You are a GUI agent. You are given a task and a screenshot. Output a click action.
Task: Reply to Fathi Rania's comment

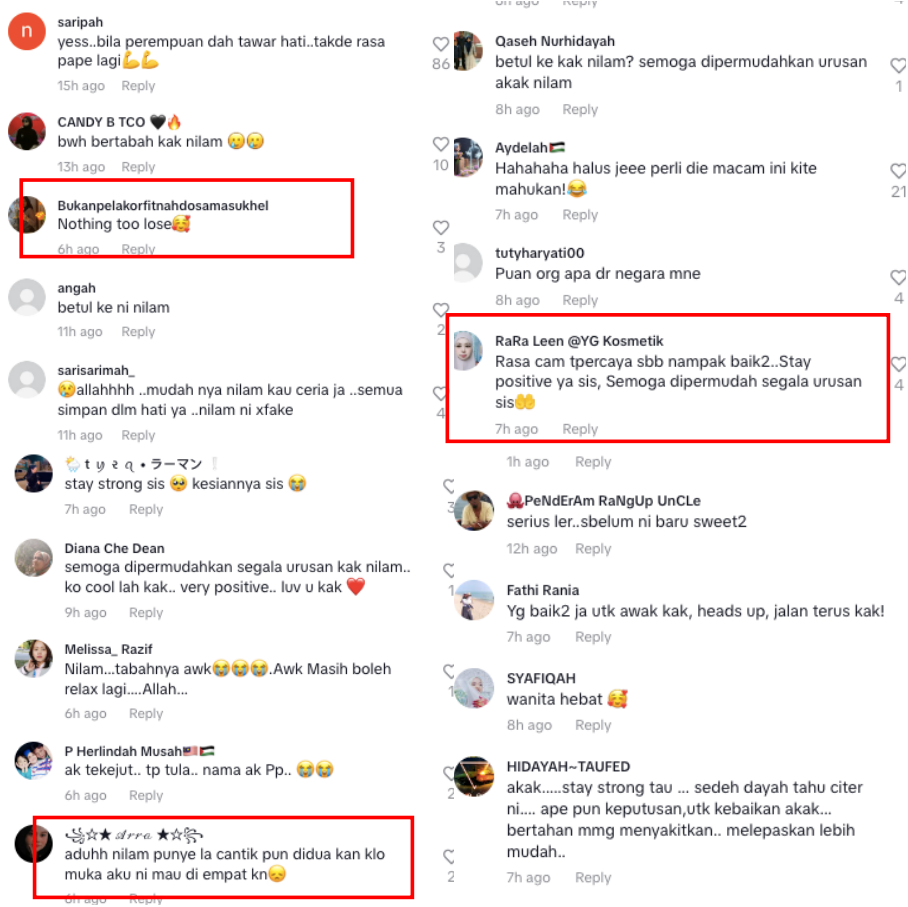pyautogui.click(x=593, y=637)
